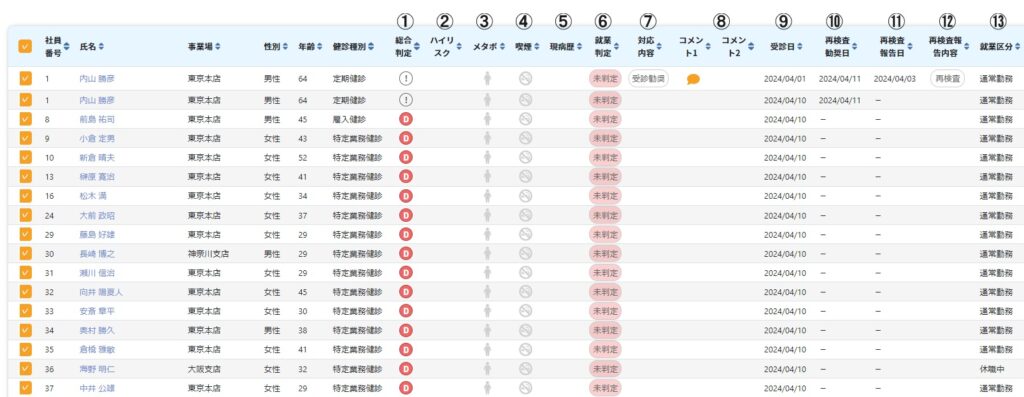This screenshot has height=397, width=1024.
Task: Click the no-smoking icon for employee 8
Action: tap(525, 119)
